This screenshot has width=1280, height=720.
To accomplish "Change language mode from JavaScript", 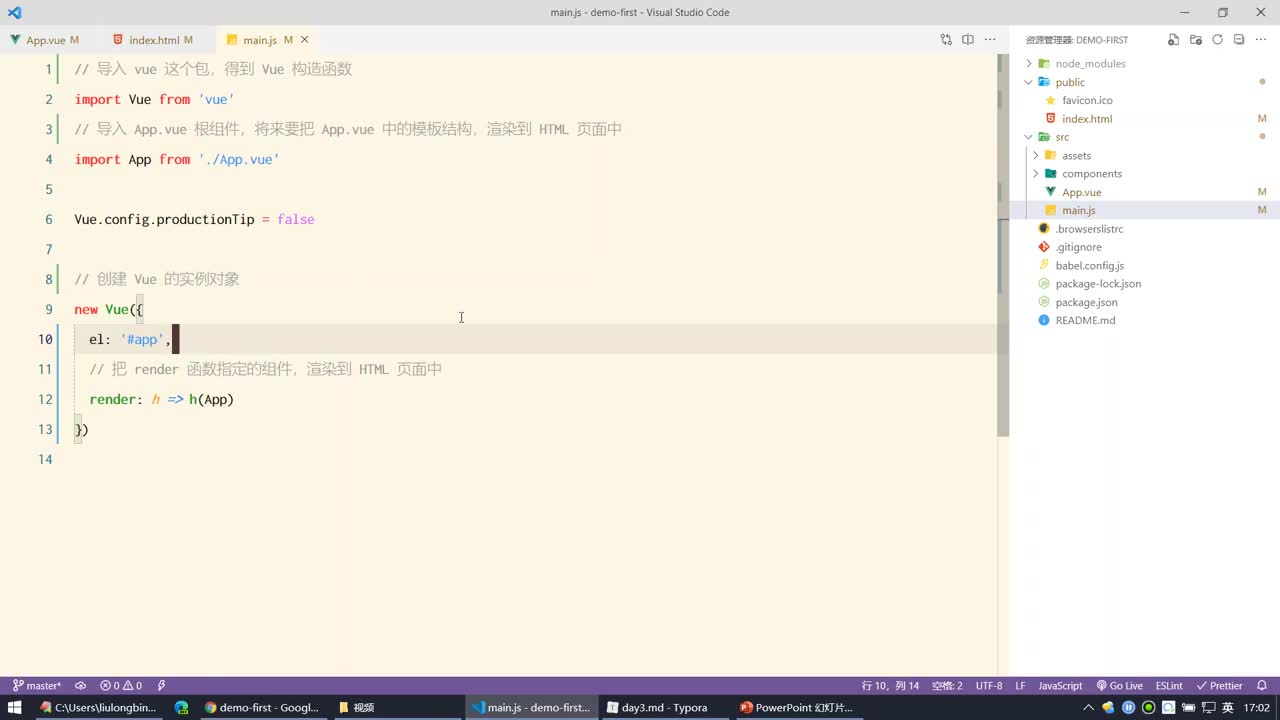I will [x=1060, y=686].
